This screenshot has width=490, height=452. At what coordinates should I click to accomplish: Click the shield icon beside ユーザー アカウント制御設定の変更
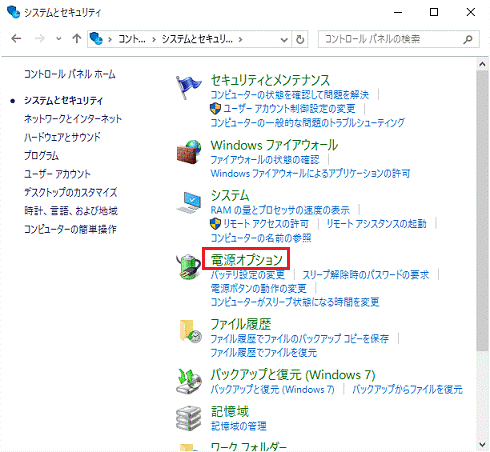tap(215, 109)
